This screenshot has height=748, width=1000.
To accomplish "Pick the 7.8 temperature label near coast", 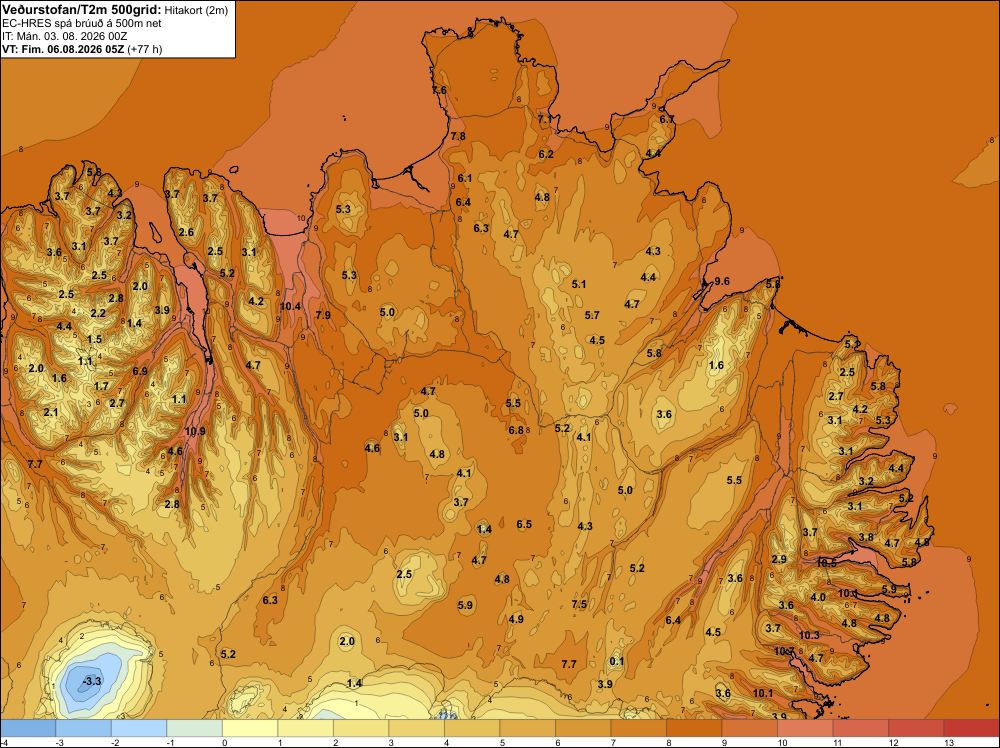I will pos(458,136).
